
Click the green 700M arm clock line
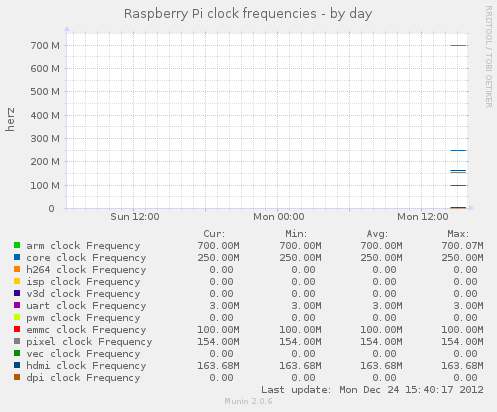click(458, 45)
